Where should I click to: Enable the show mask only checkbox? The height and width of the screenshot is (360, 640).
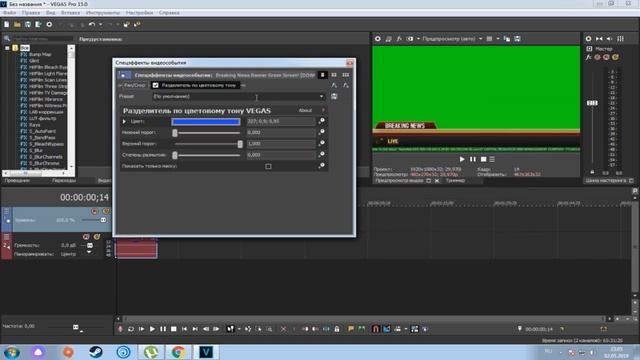pos(268,166)
